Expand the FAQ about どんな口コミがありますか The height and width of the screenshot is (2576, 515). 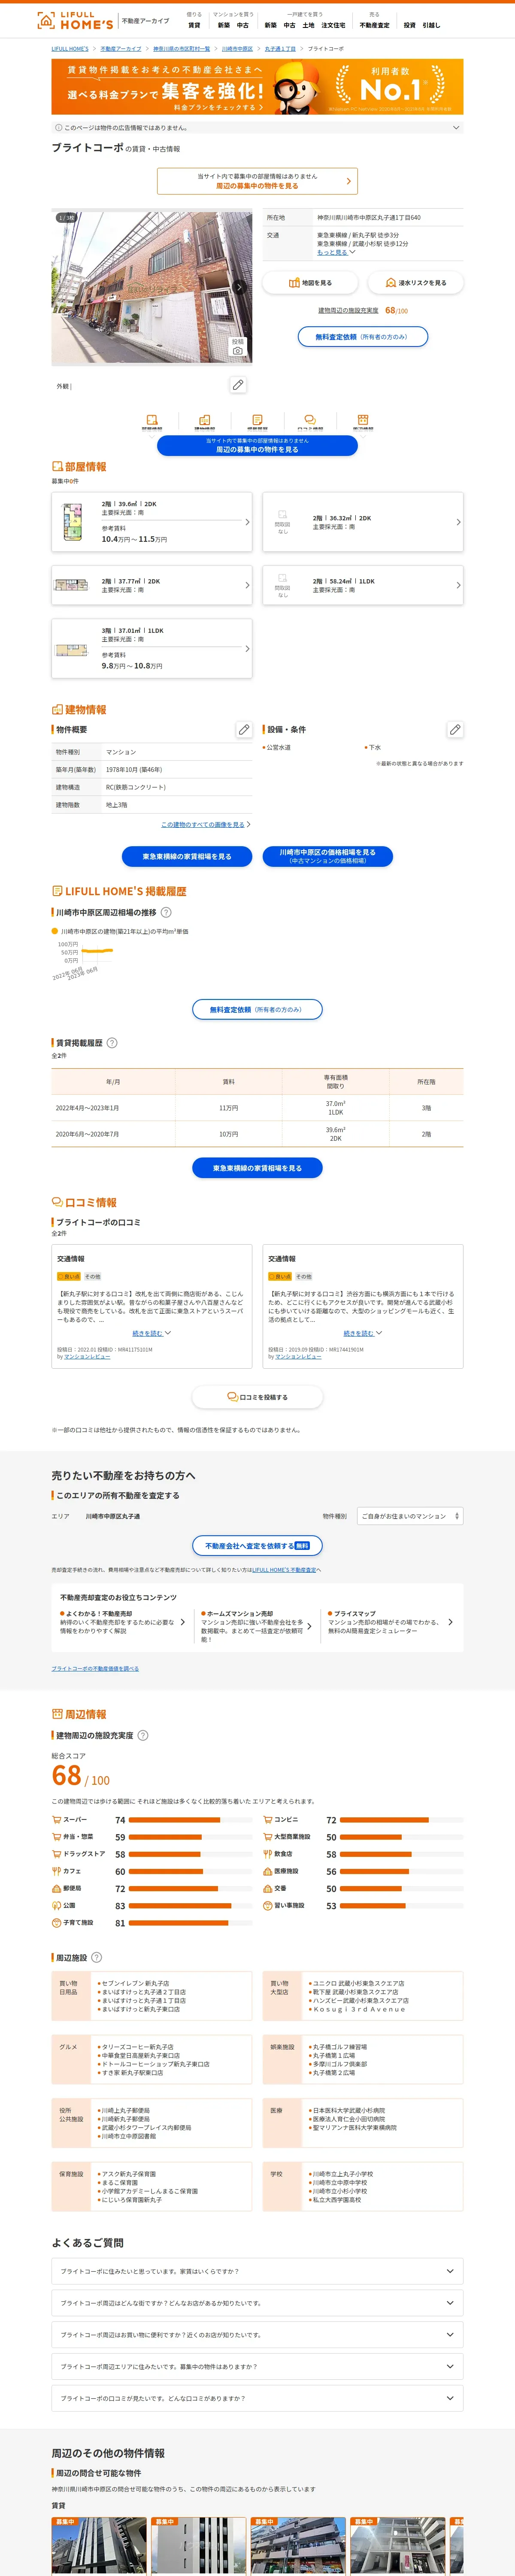[x=257, y=2398]
